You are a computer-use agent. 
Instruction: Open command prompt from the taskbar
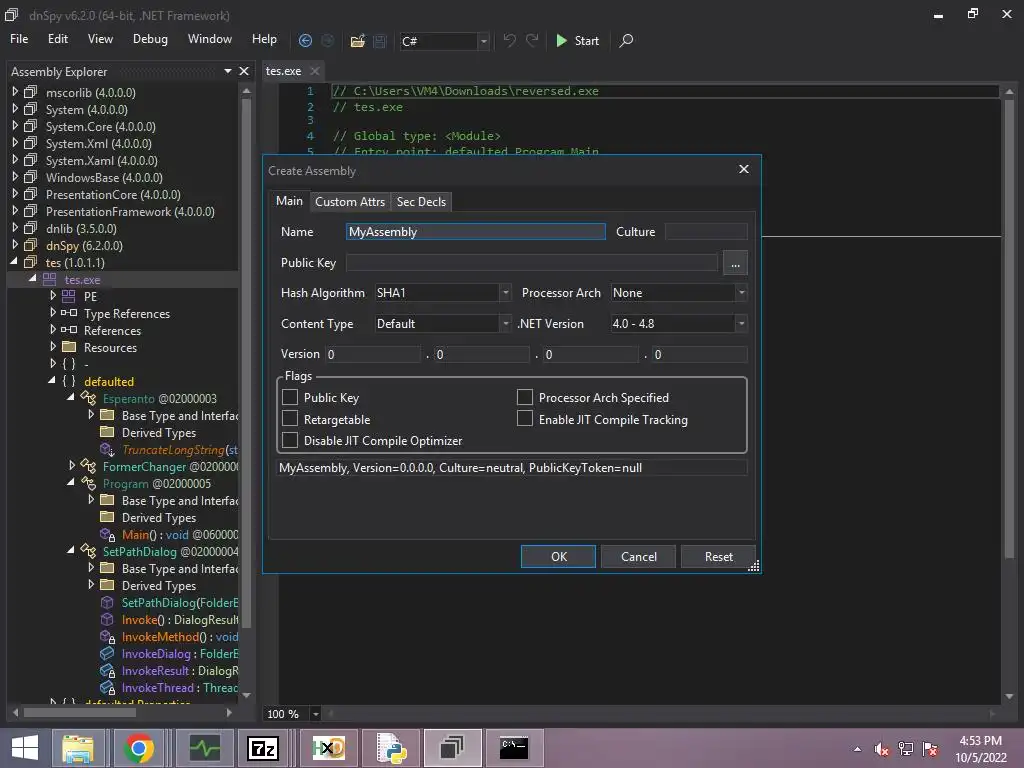coord(514,748)
